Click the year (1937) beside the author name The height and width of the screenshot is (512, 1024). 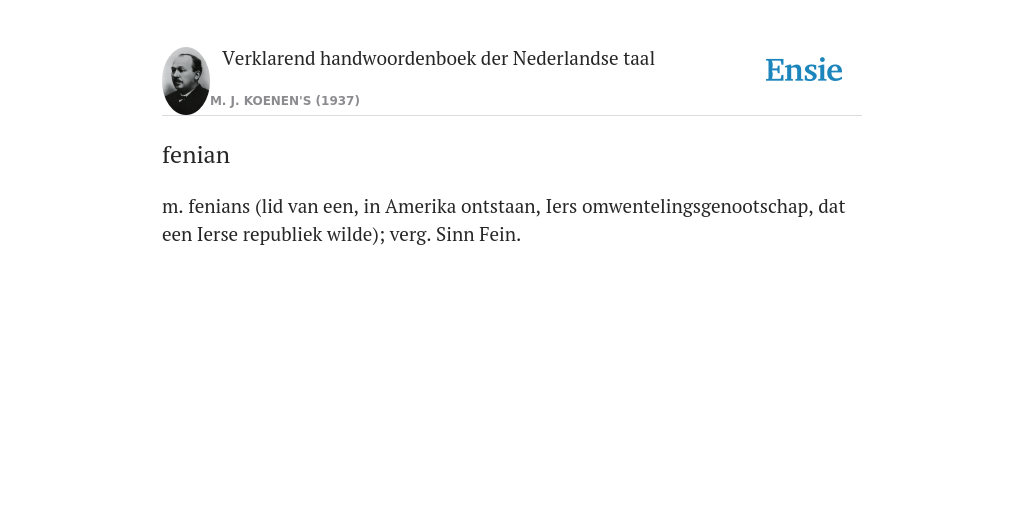point(338,101)
